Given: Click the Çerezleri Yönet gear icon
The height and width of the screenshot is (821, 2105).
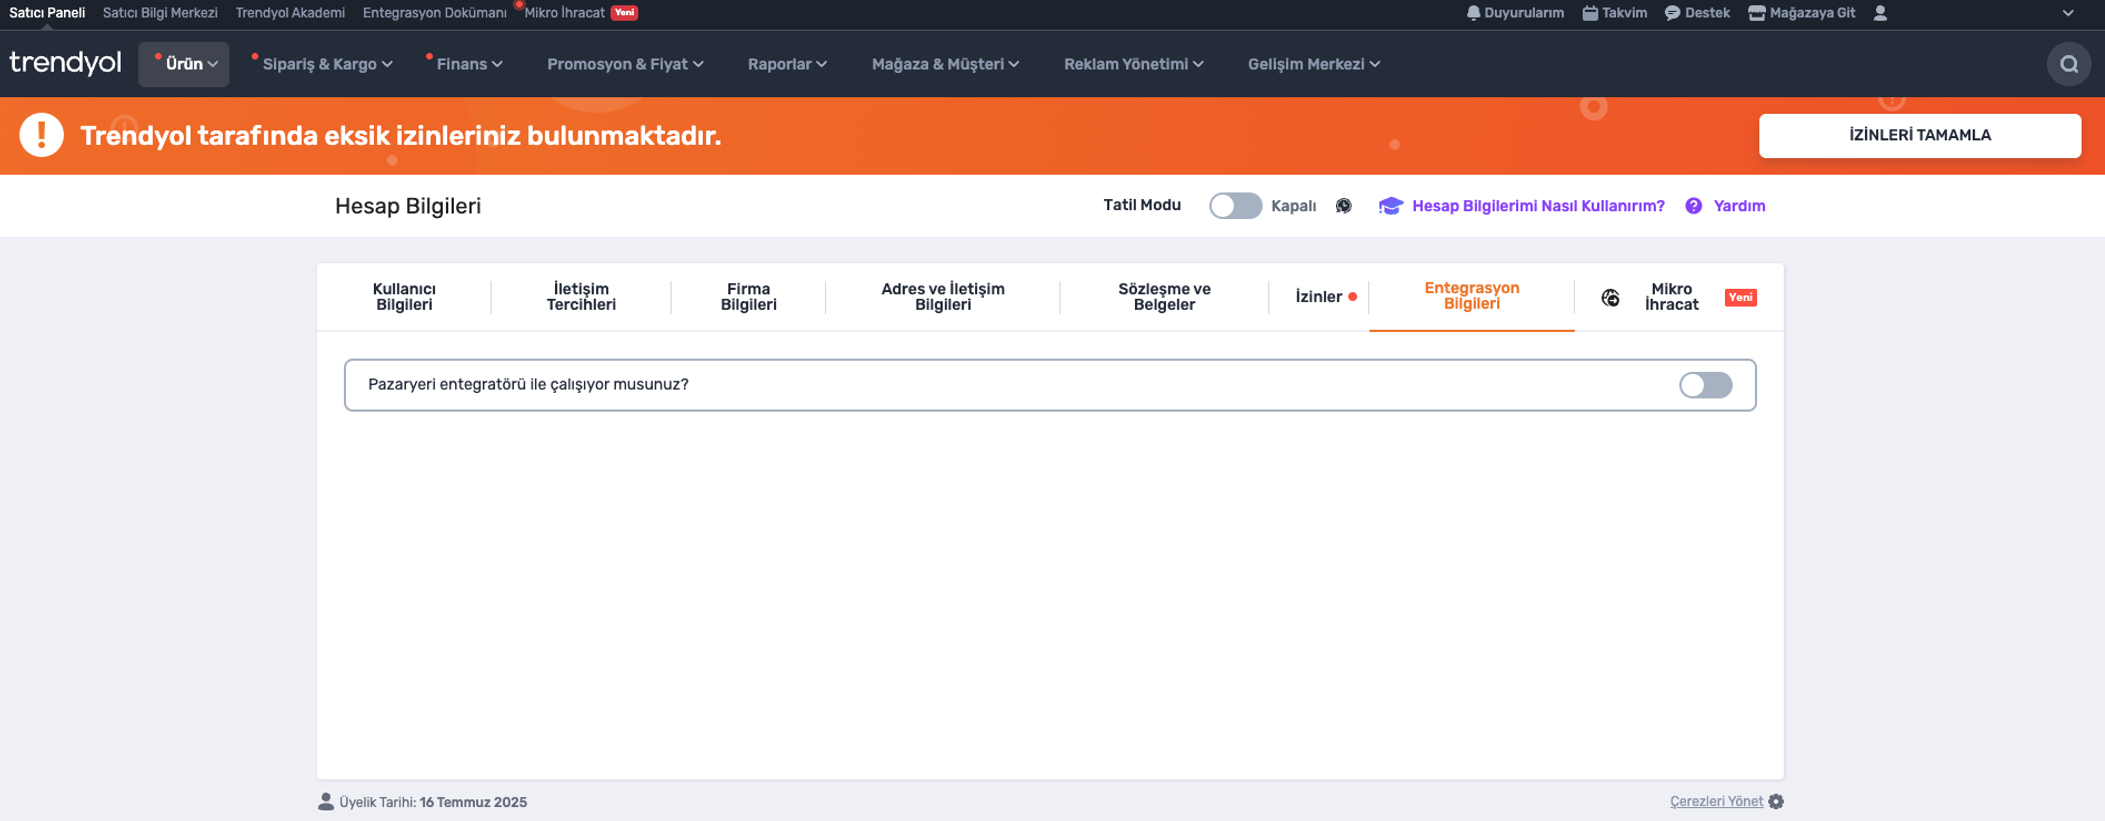Looking at the screenshot, I should [x=1776, y=802].
